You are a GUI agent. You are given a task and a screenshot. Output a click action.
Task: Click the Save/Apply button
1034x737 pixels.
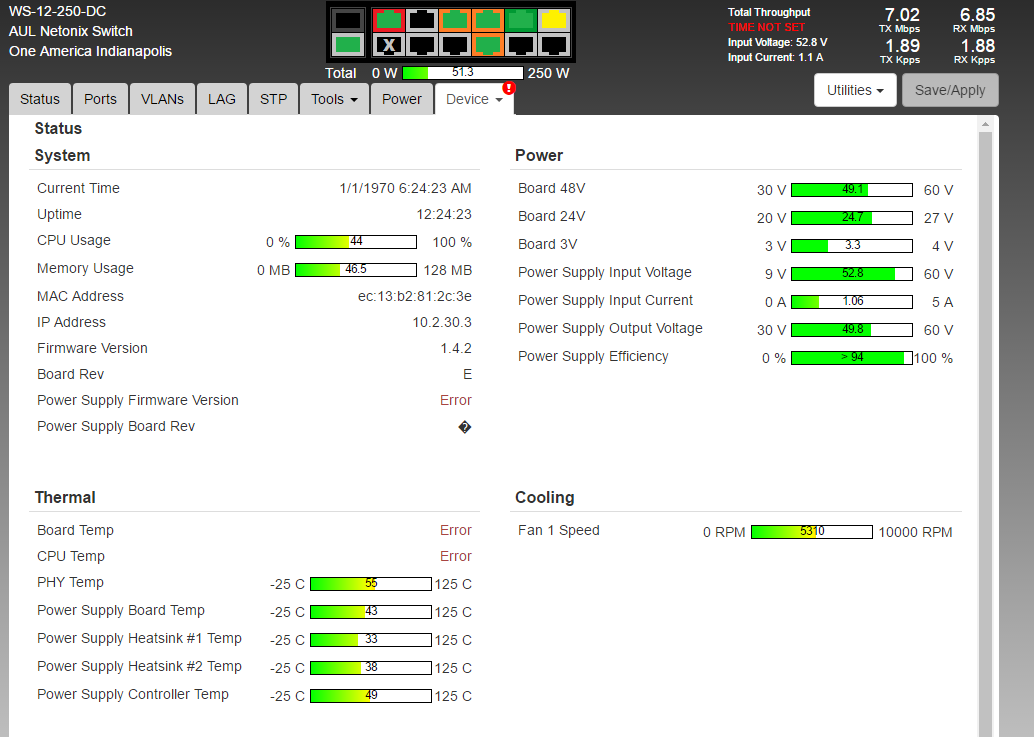950,90
